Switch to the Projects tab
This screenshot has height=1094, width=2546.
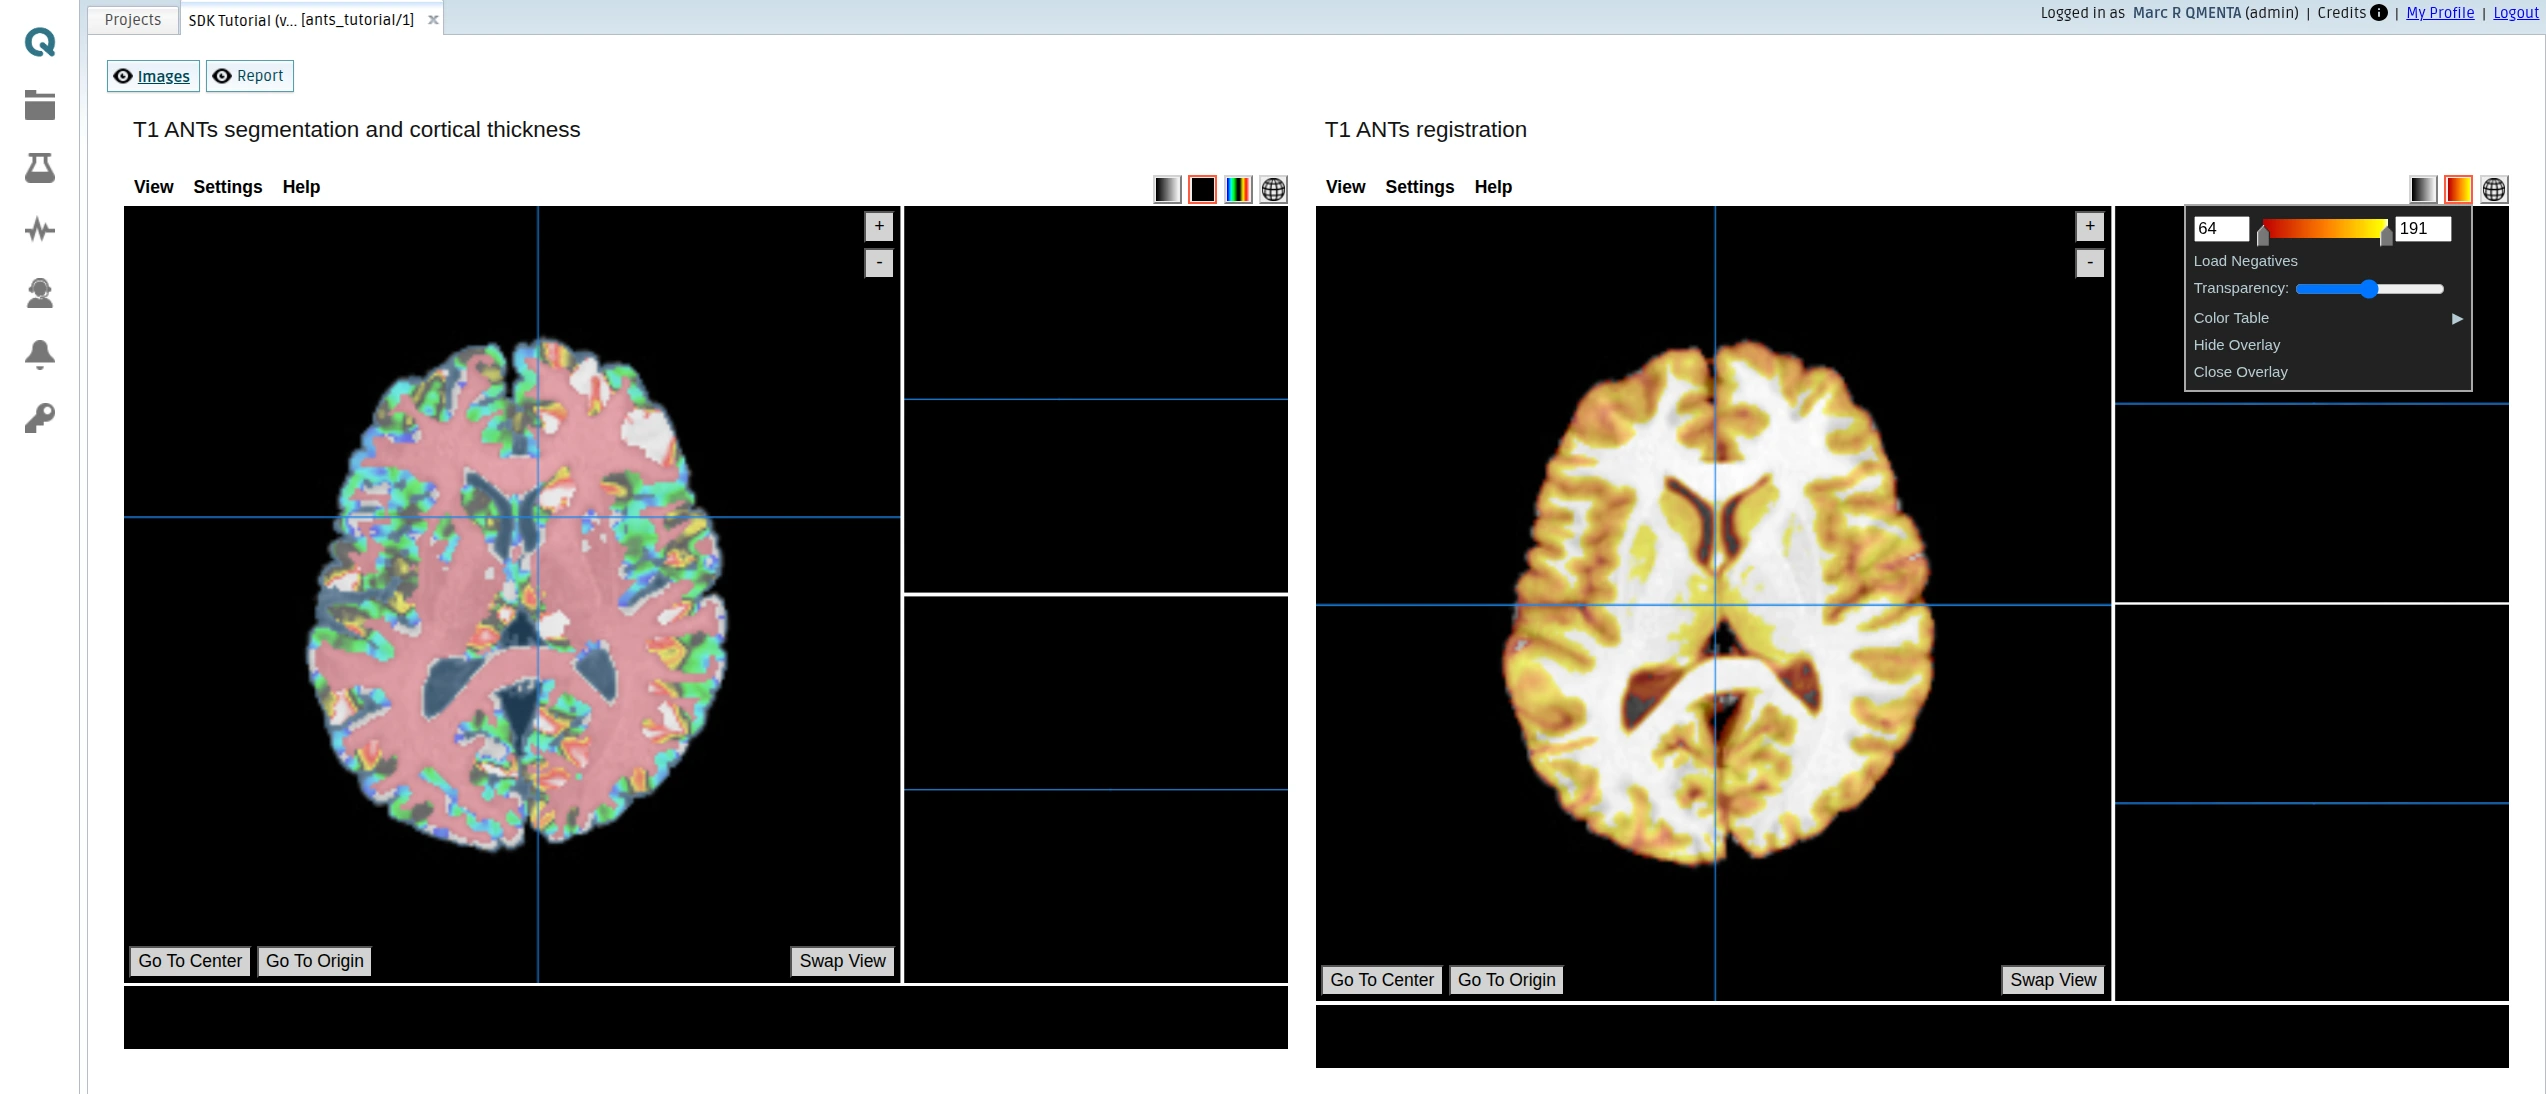coord(132,20)
